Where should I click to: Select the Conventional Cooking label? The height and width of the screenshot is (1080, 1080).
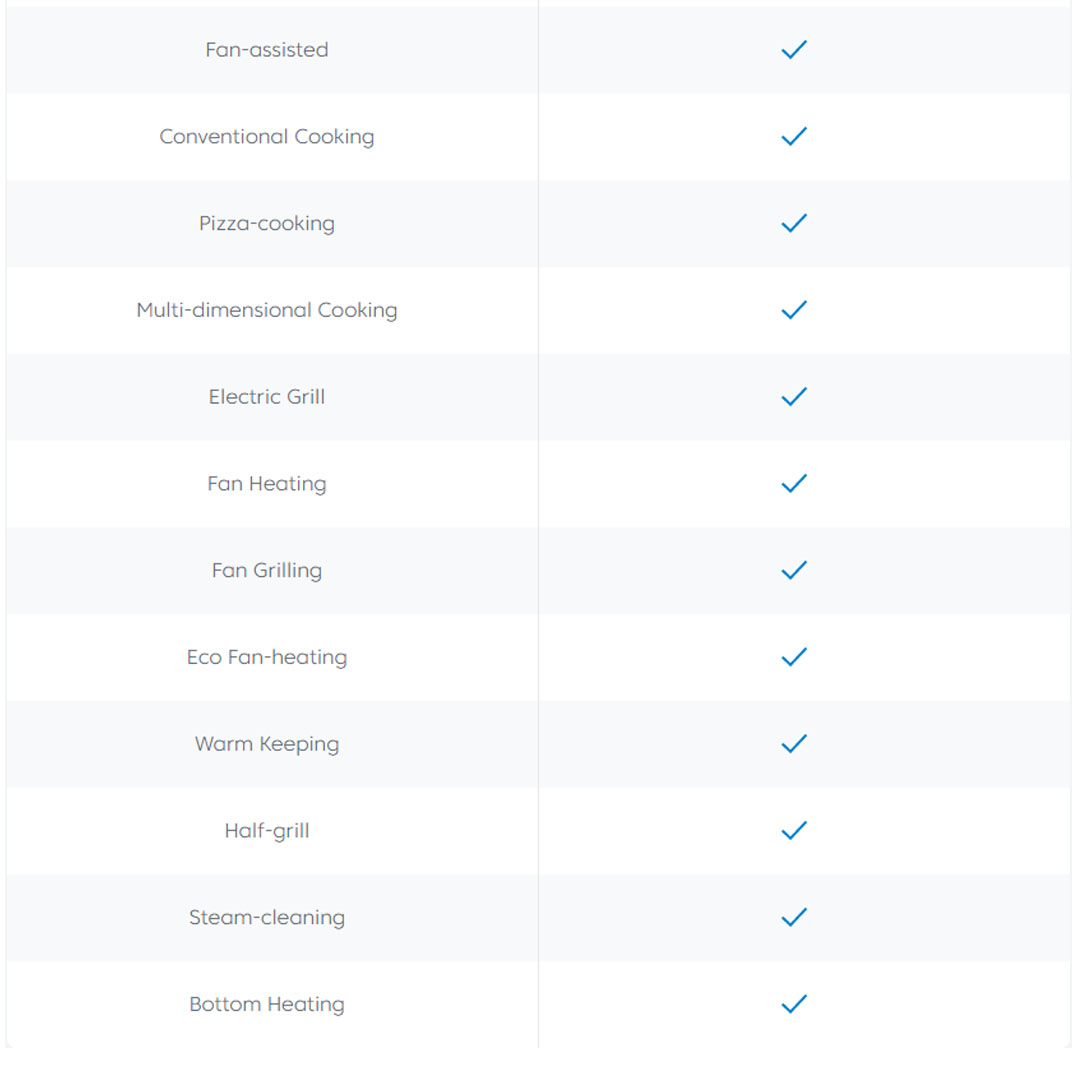pos(267,137)
